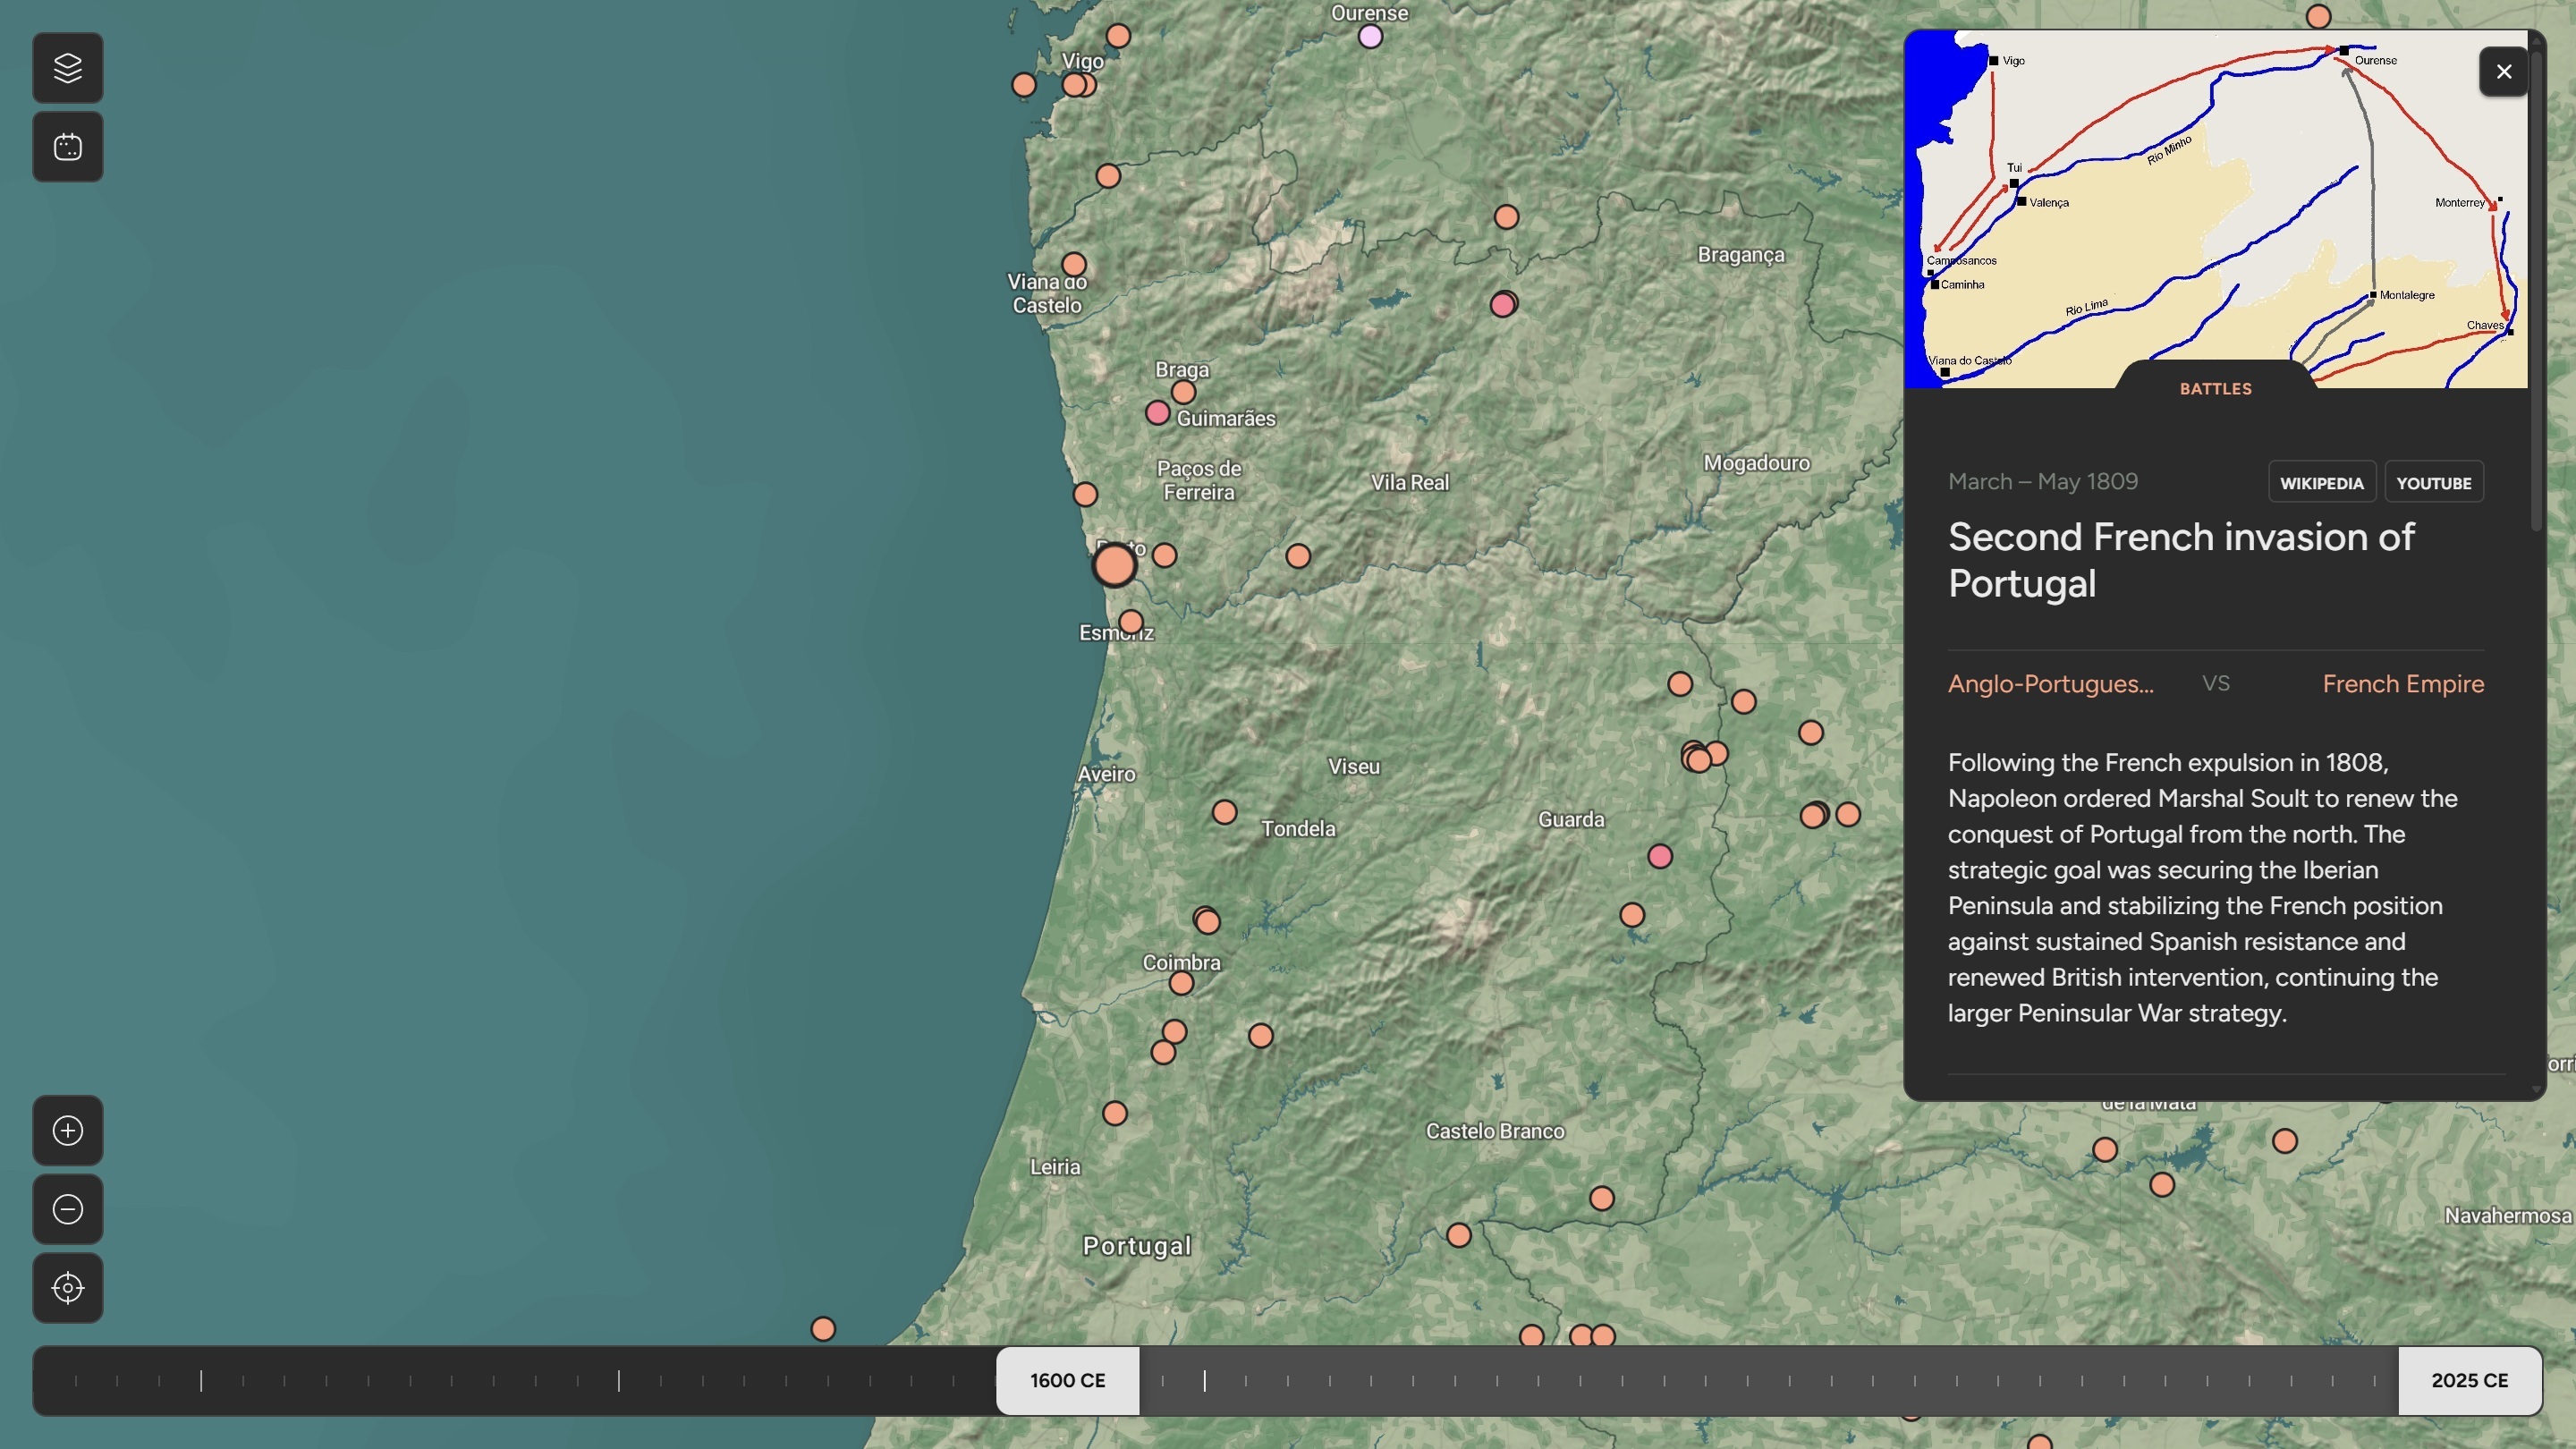The image size is (2576, 1449).
Task: Click the tall timeline tick after 1600 CE
Action: (x=1204, y=1380)
